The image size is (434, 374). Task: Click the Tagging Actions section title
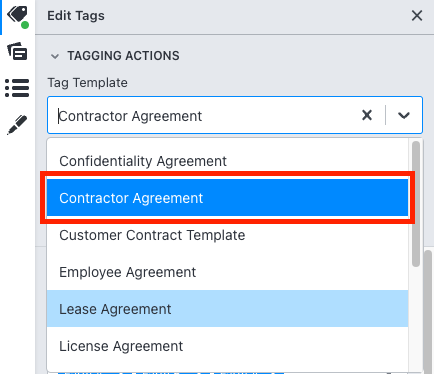[123, 56]
